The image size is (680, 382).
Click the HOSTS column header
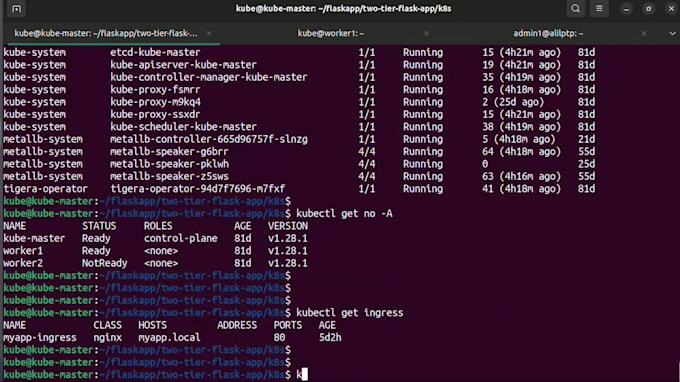[152, 325]
